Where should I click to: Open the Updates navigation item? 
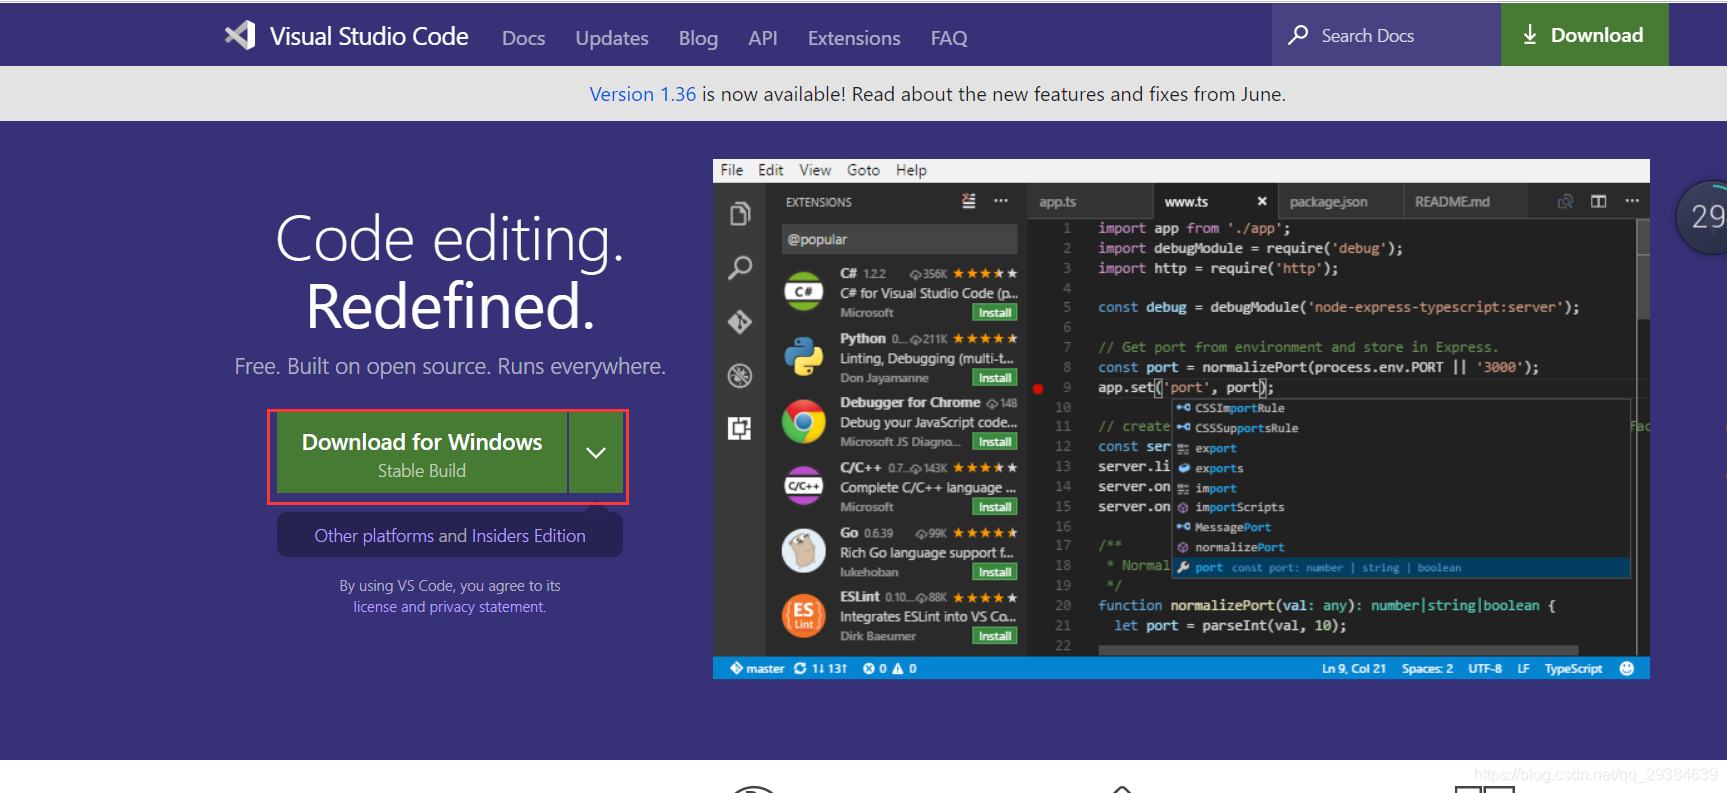612,38
